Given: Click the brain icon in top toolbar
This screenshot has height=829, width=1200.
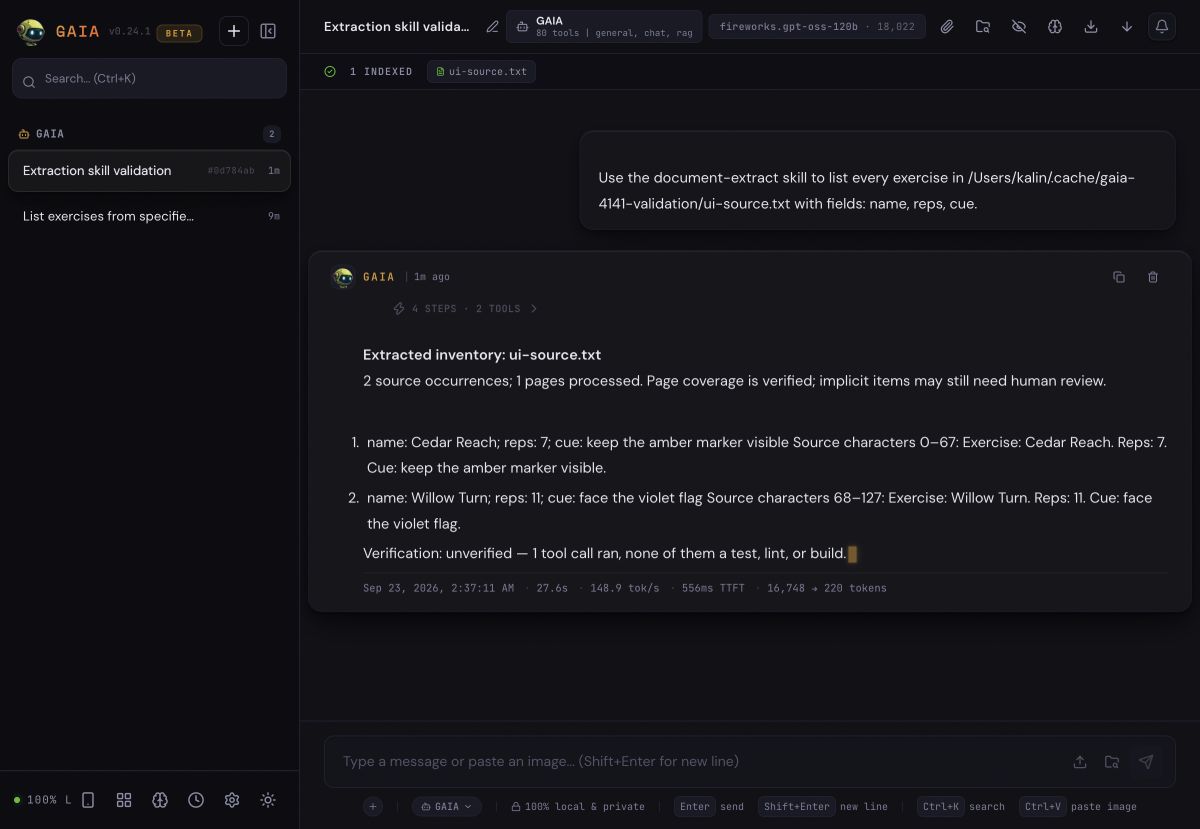Looking at the screenshot, I should pos(1055,27).
